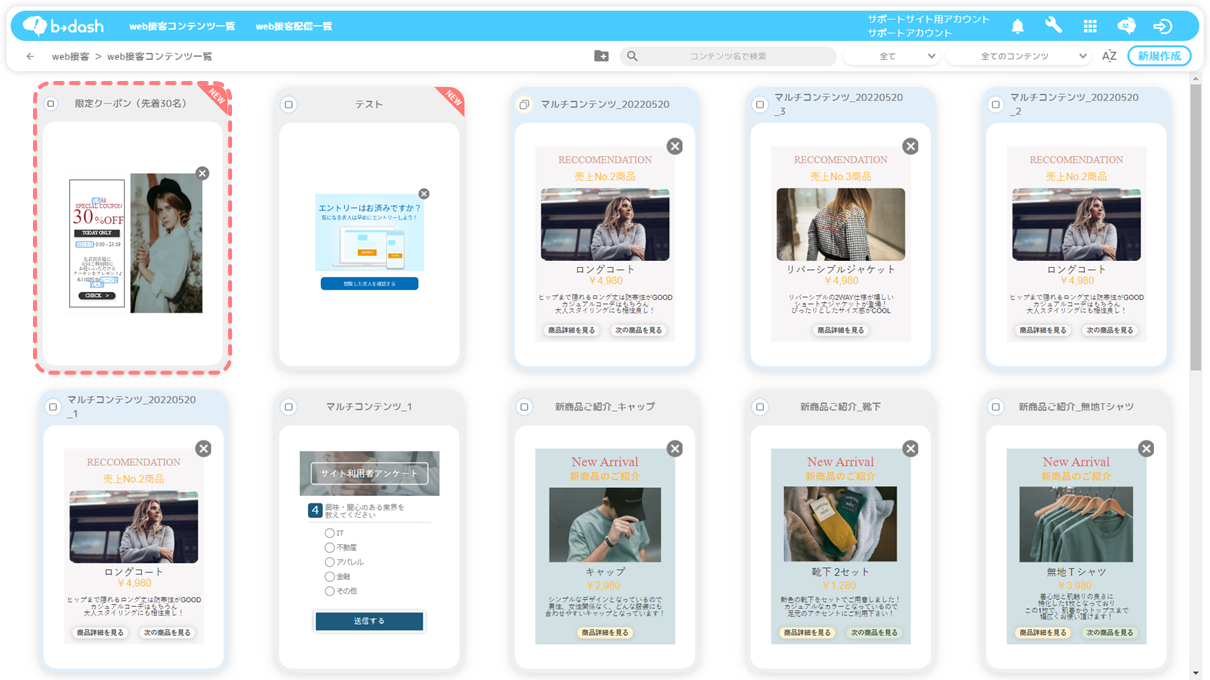Open the chat support icon
Image resolution: width=1210 pixels, height=680 pixels.
point(1126,26)
